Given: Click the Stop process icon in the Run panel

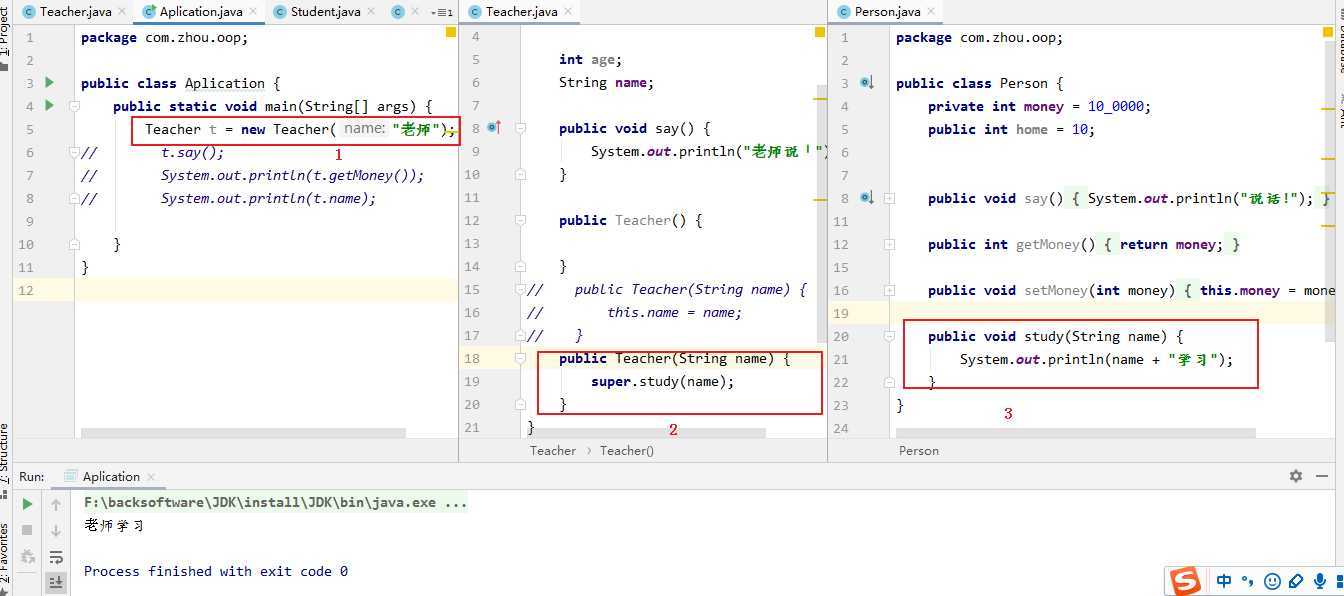Looking at the screenshot, I should (27, 530).
